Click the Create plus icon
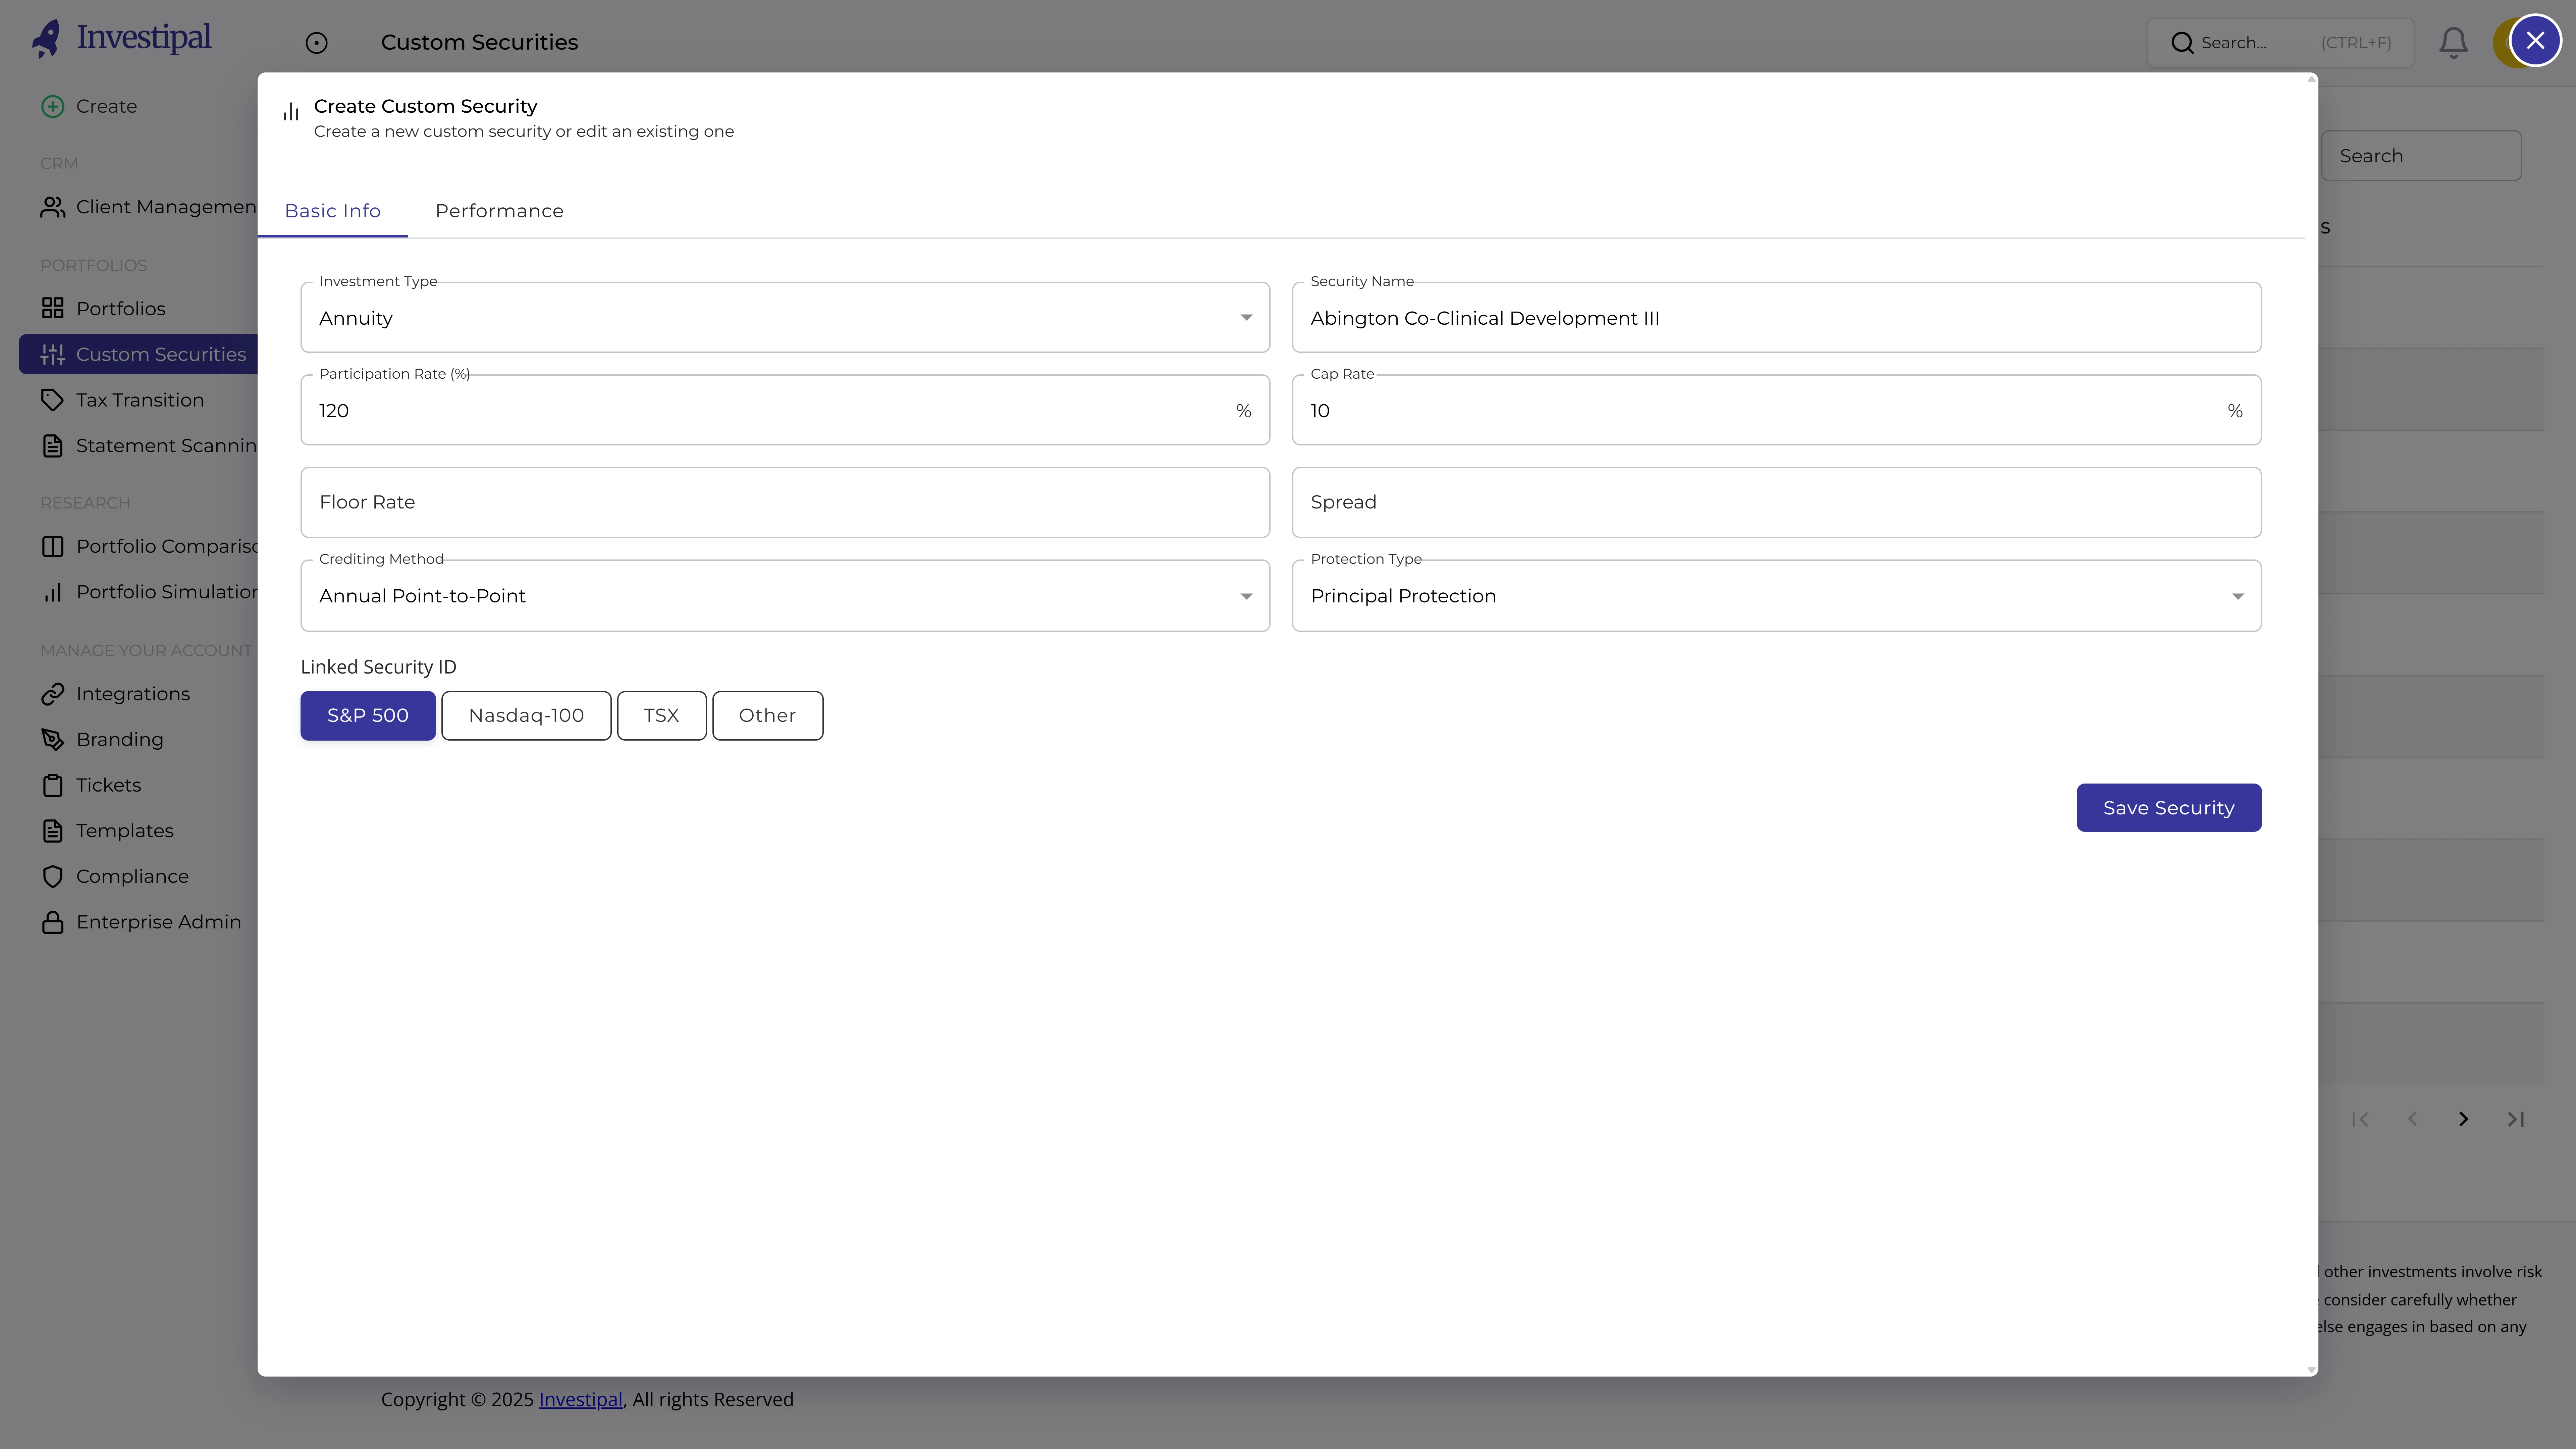 pyautogui.click(x=53, y=106)
